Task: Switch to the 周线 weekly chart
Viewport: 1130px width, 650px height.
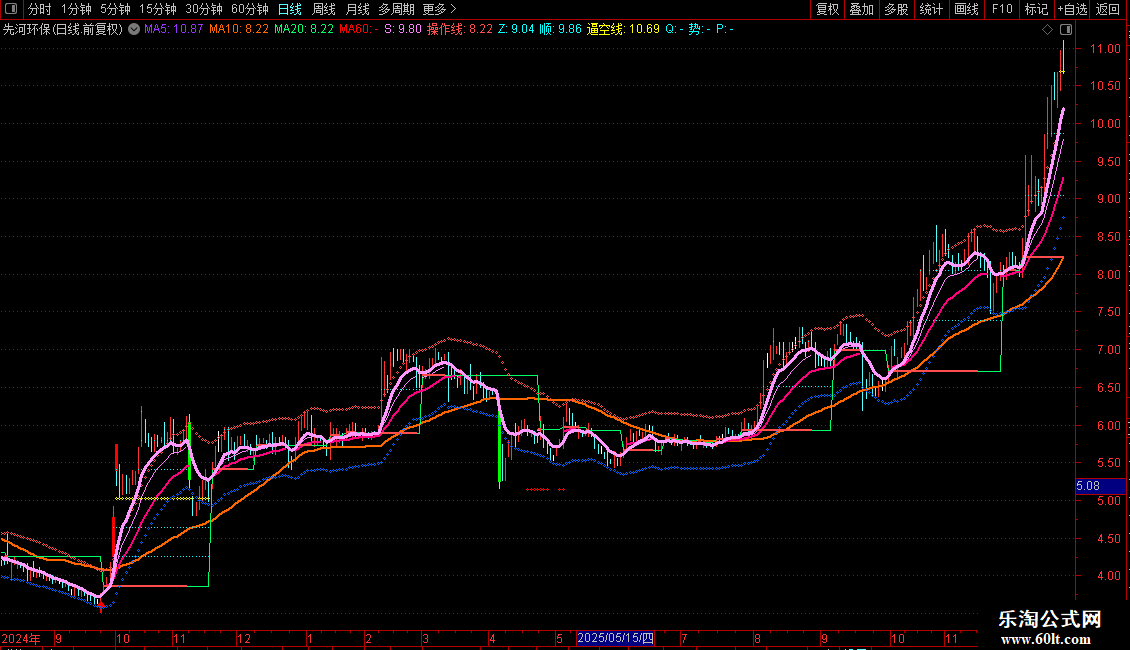Action: [x=324, y=9]
